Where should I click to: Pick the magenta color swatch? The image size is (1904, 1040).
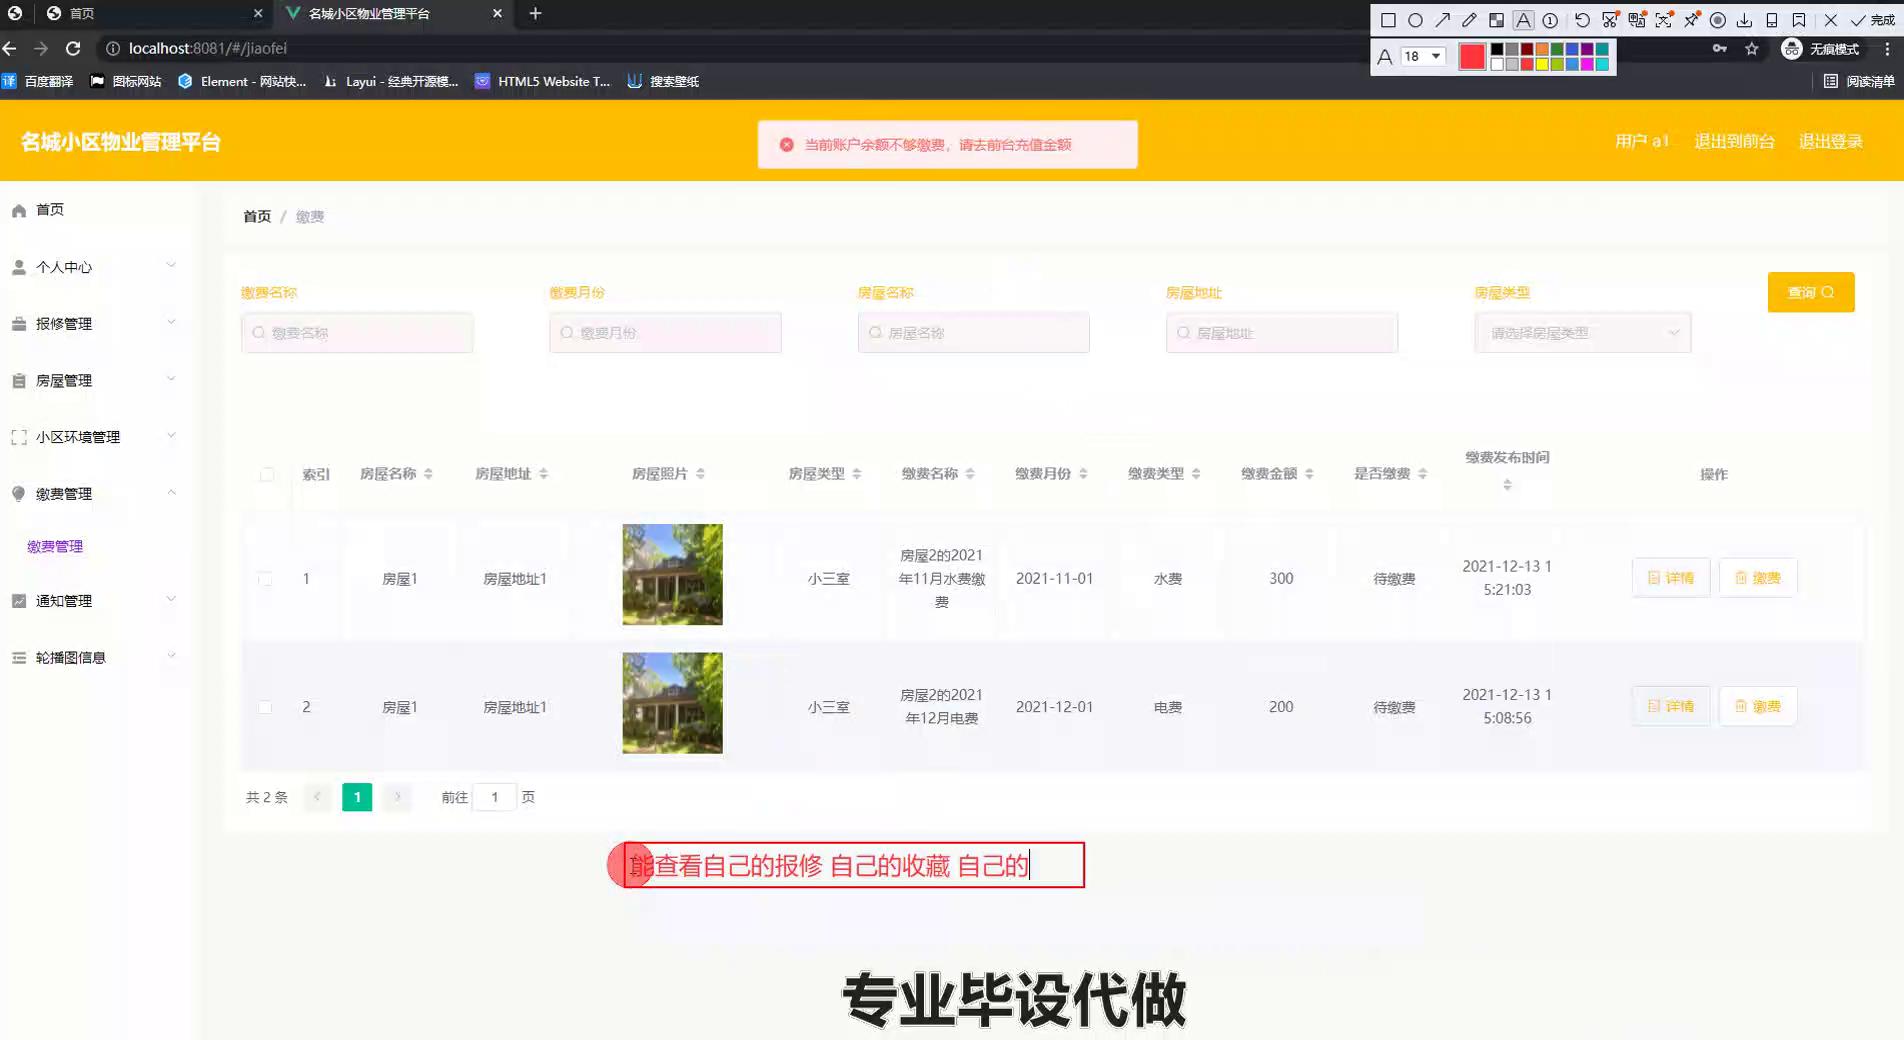pos(1587,64)
